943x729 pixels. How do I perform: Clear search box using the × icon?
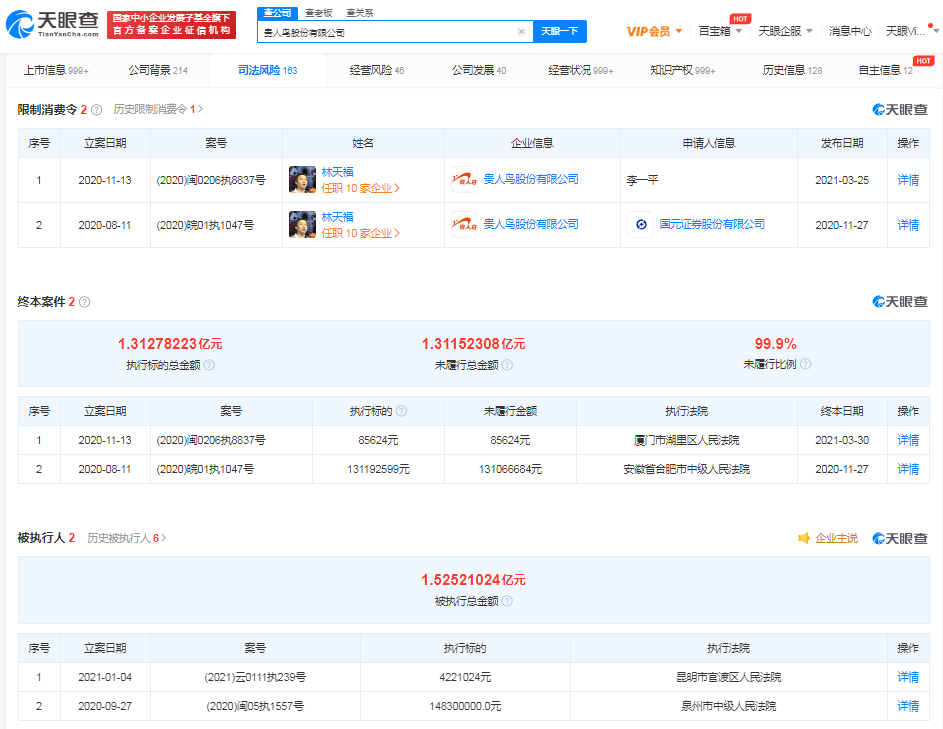520,31
